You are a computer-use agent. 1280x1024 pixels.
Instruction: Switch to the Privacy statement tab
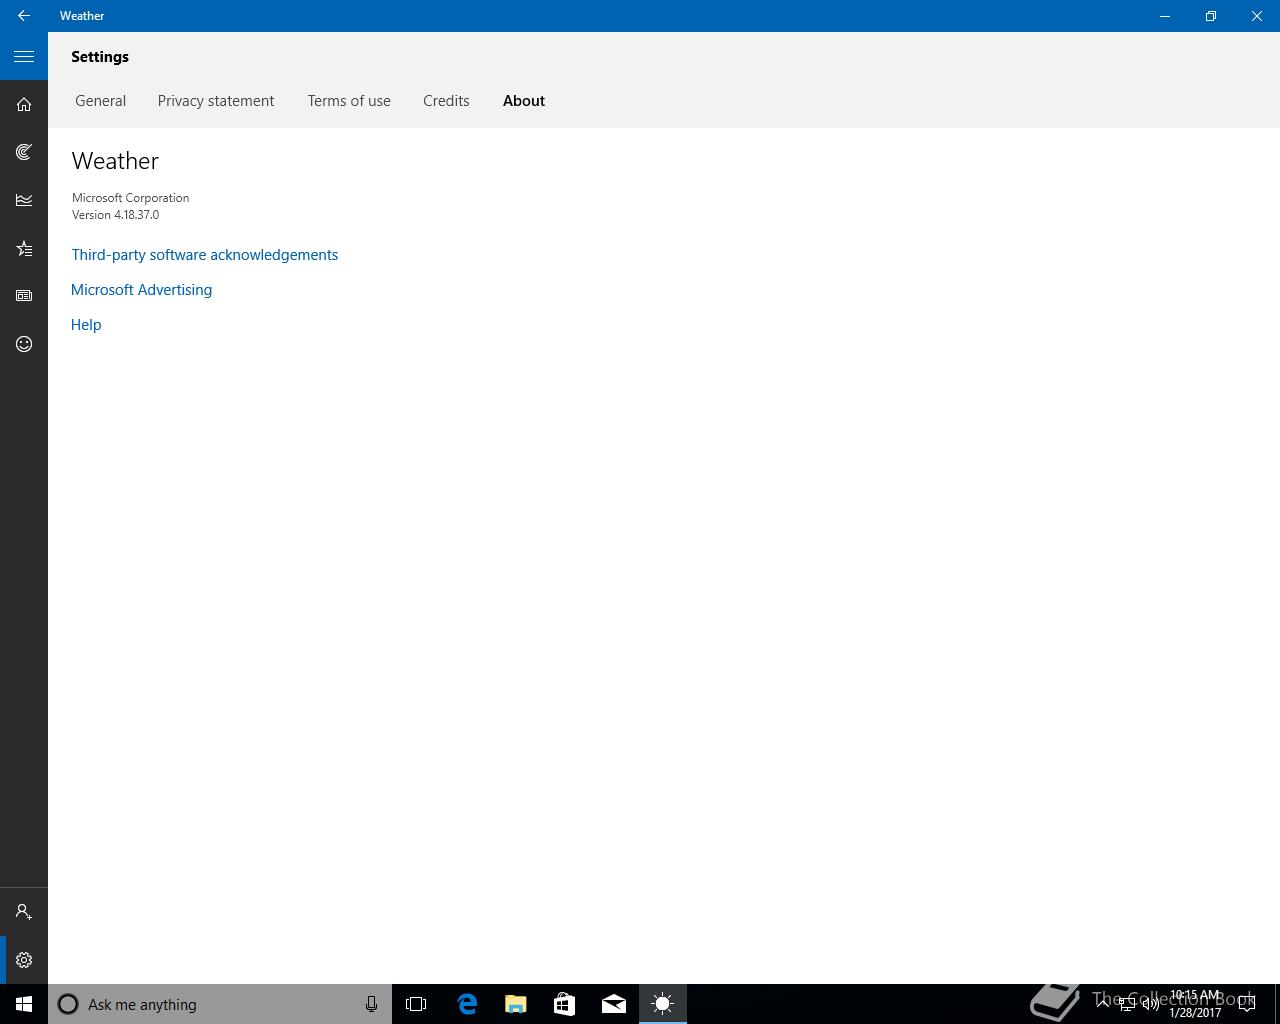click(216, 101)
